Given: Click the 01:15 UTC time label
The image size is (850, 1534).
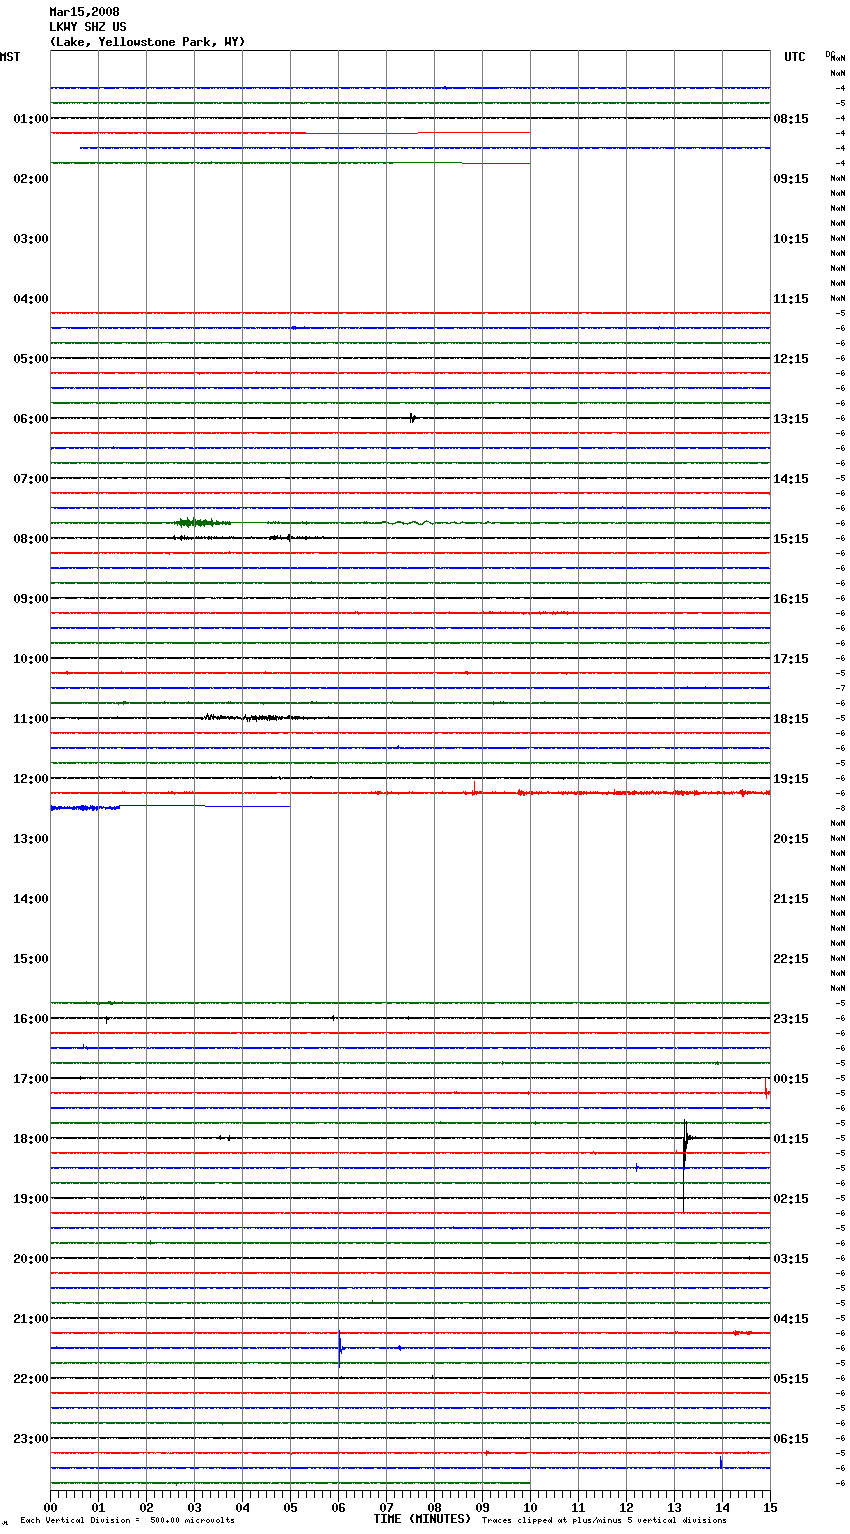Looking at the screenshot, I should (x=791, y=1139).
